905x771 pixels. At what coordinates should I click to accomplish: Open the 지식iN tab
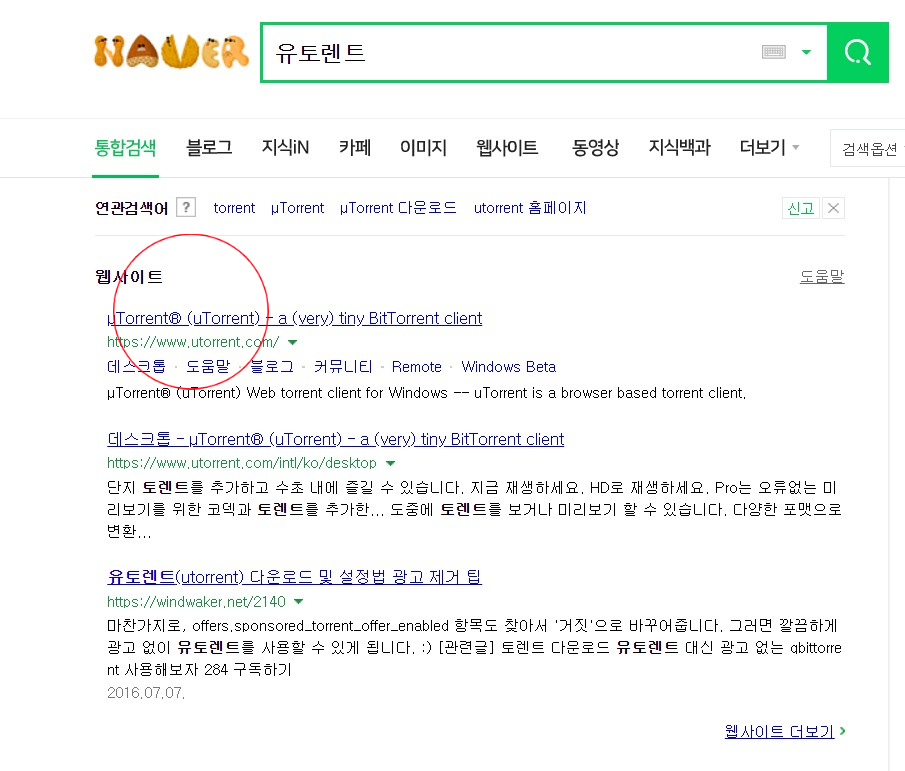click(285, 148)
